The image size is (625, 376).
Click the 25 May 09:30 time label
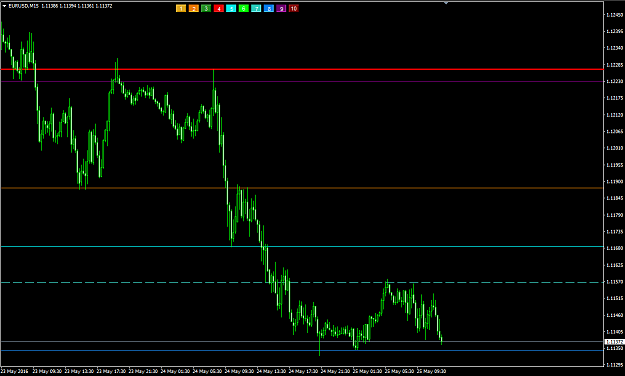click(x=431, y=371)
